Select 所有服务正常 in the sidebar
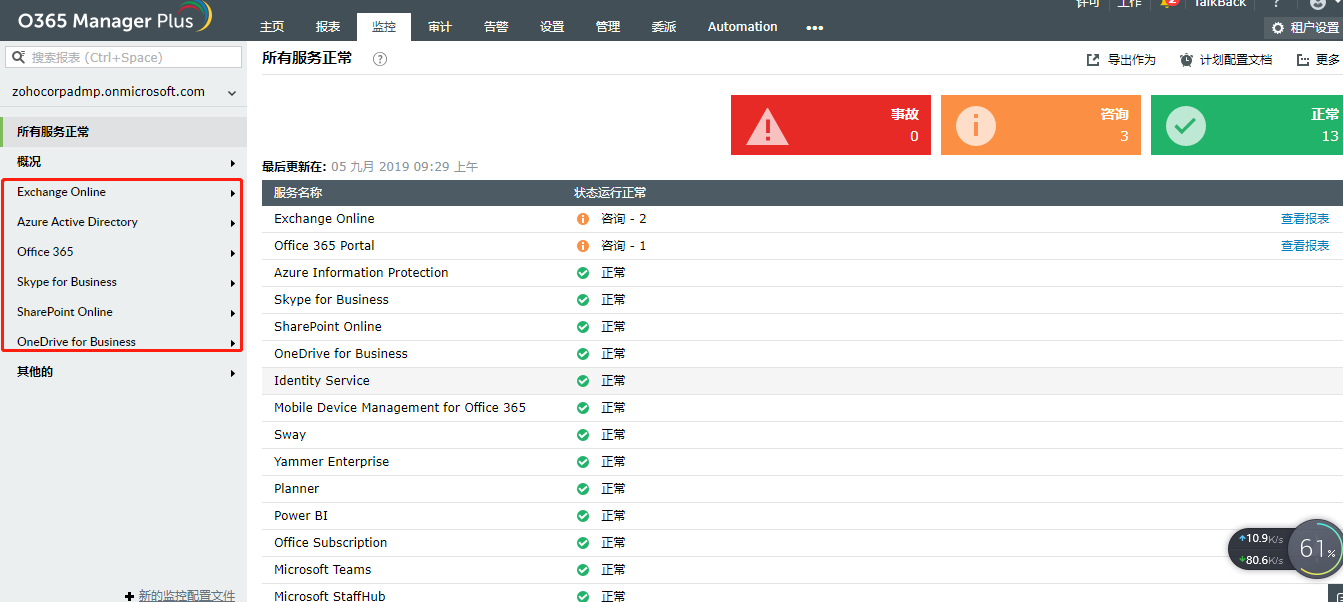 pos(123,132)
